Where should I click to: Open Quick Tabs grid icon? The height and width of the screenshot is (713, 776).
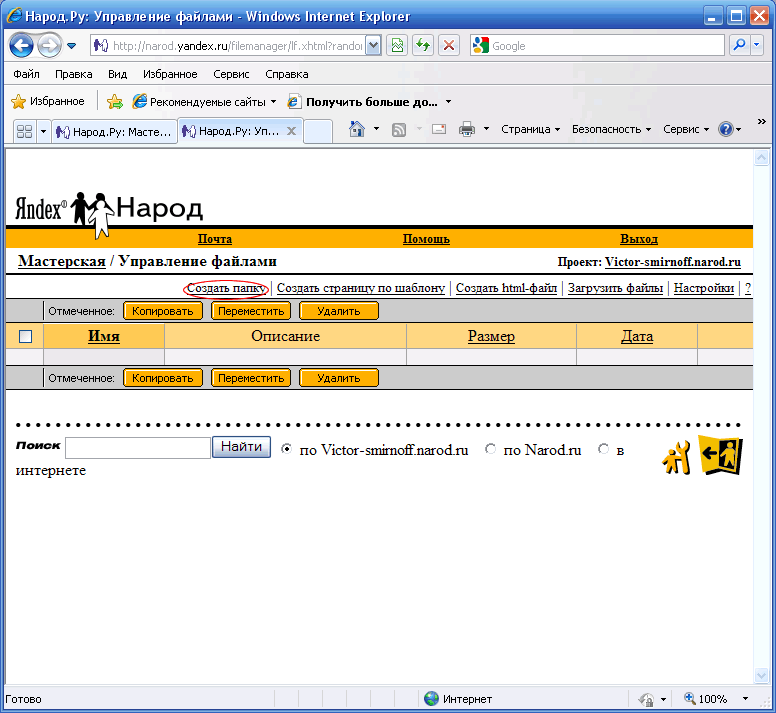pos(24,131)
